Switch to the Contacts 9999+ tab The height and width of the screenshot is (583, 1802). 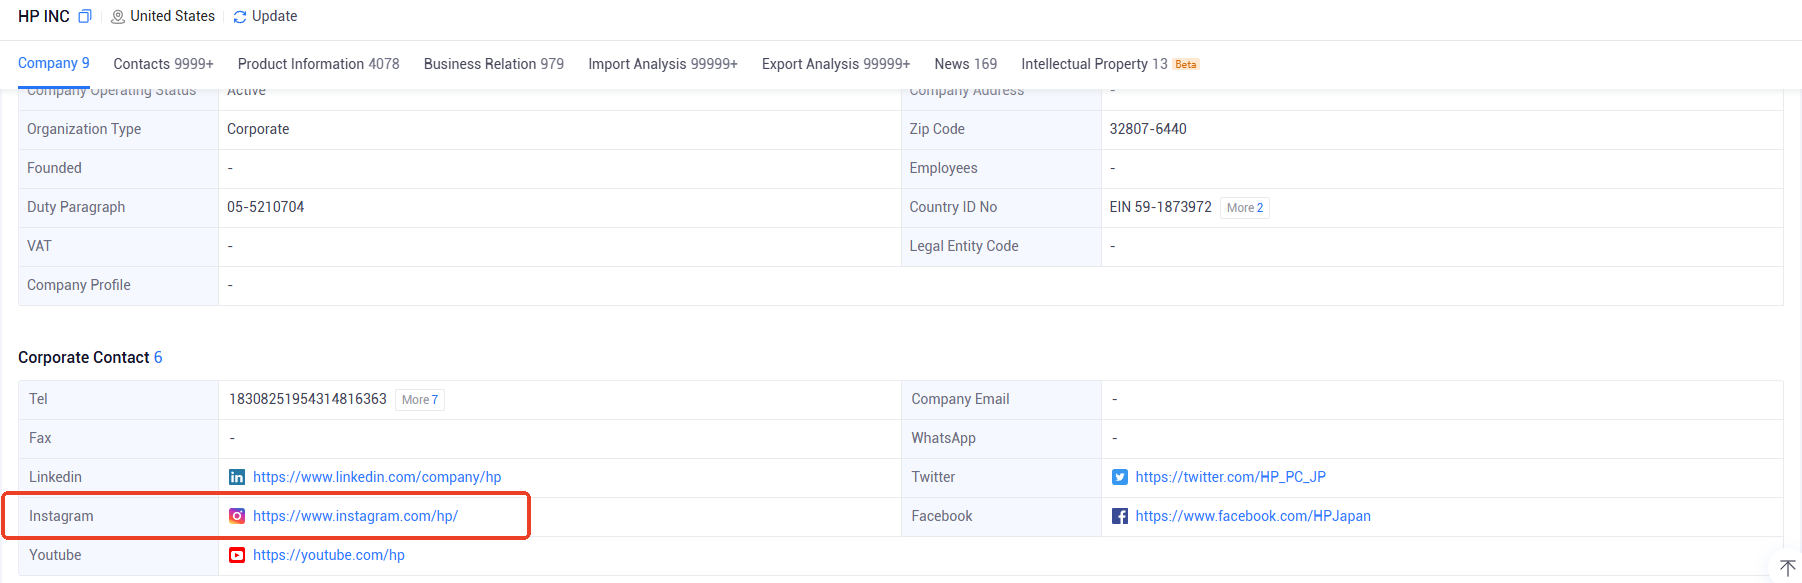click(163, 64)
